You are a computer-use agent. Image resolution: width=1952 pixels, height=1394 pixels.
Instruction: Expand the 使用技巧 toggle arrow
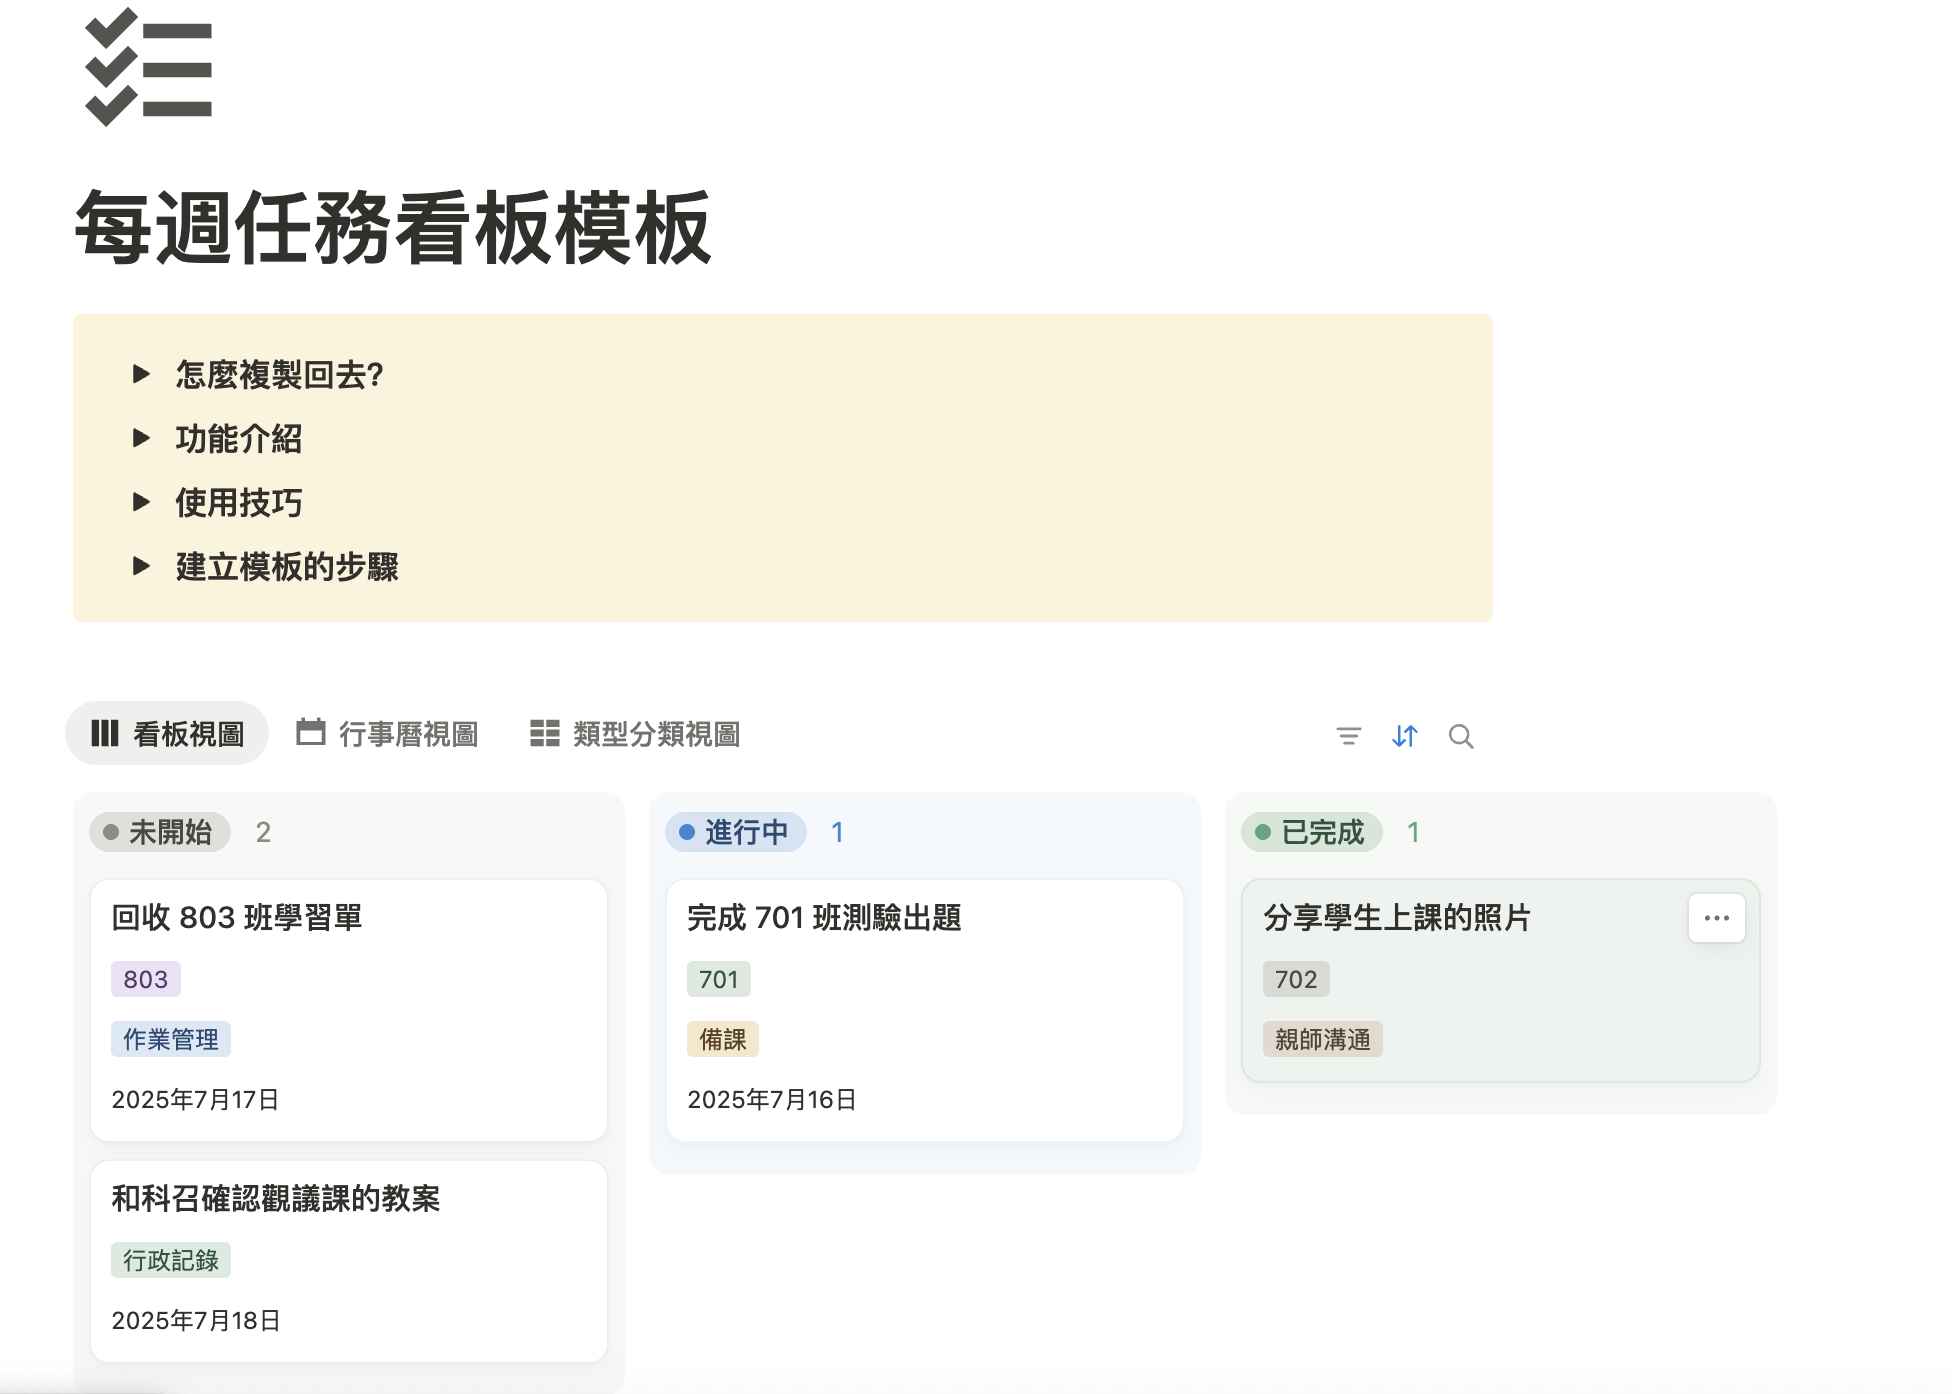click(141, 502)
